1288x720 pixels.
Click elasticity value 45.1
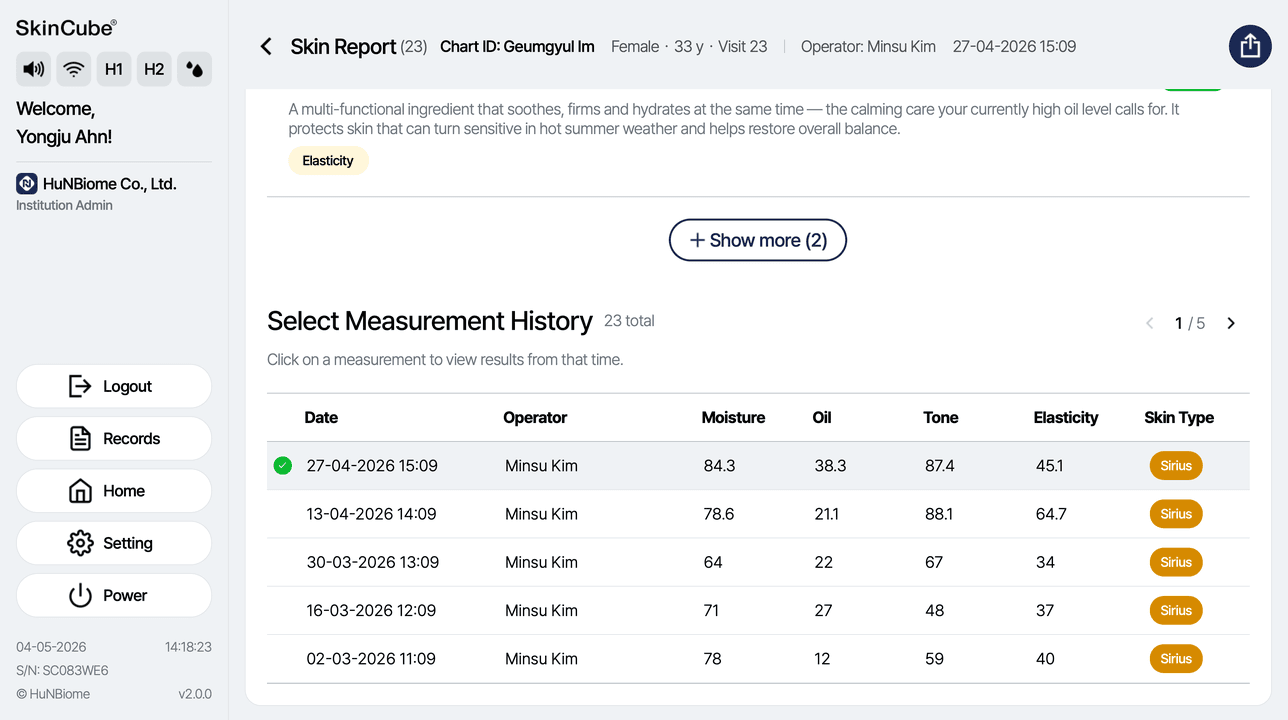coord(1050,466)
